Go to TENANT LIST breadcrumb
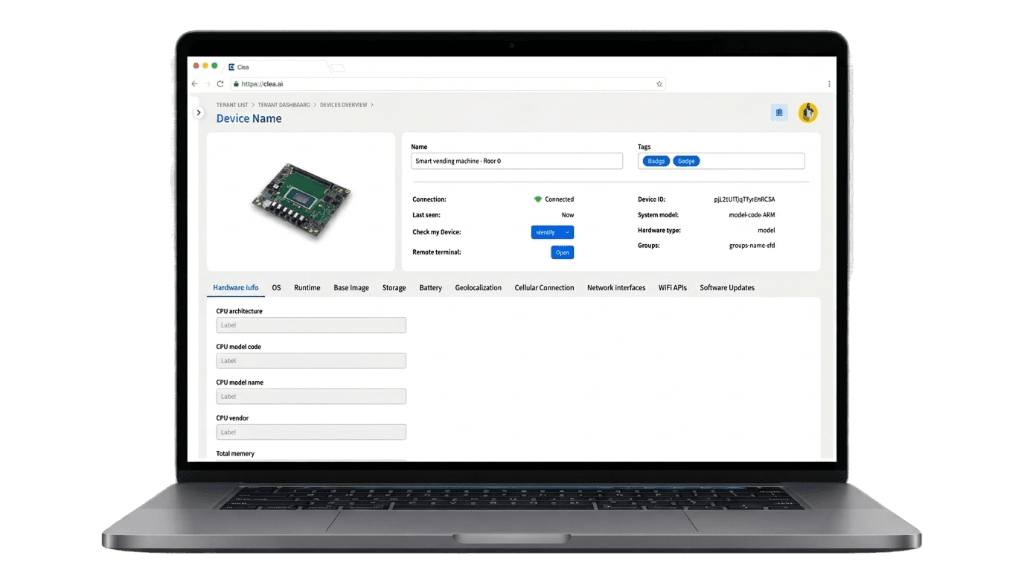 [232, 105]
